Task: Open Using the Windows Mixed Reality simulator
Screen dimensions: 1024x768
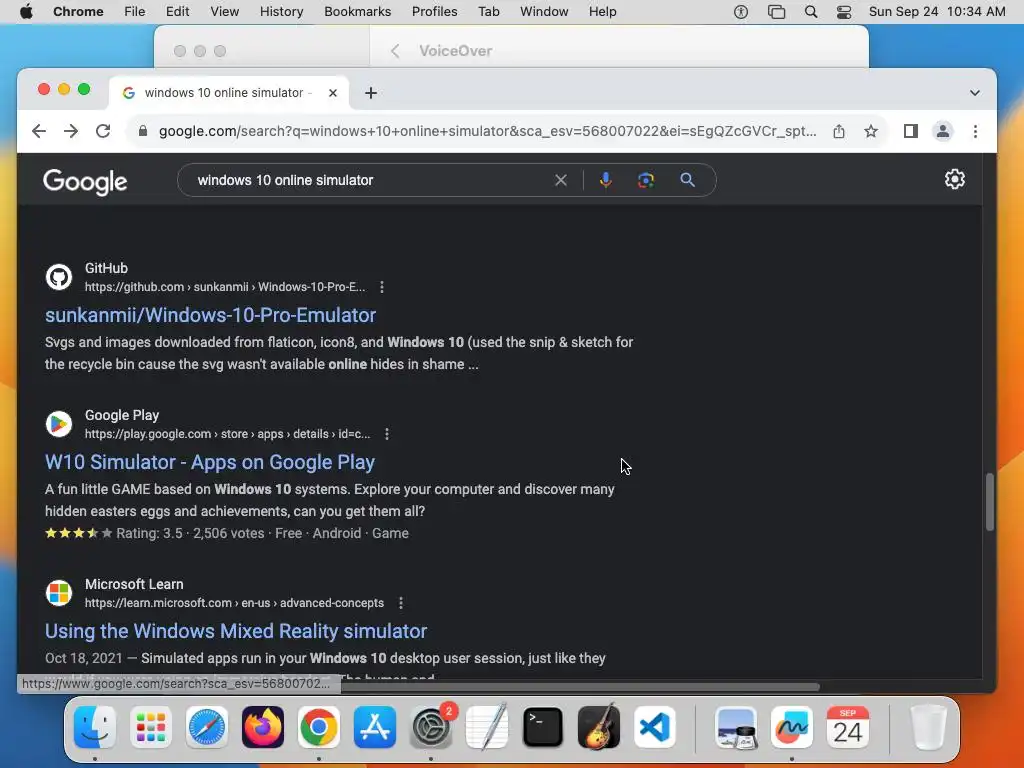Action: (236, 631)
